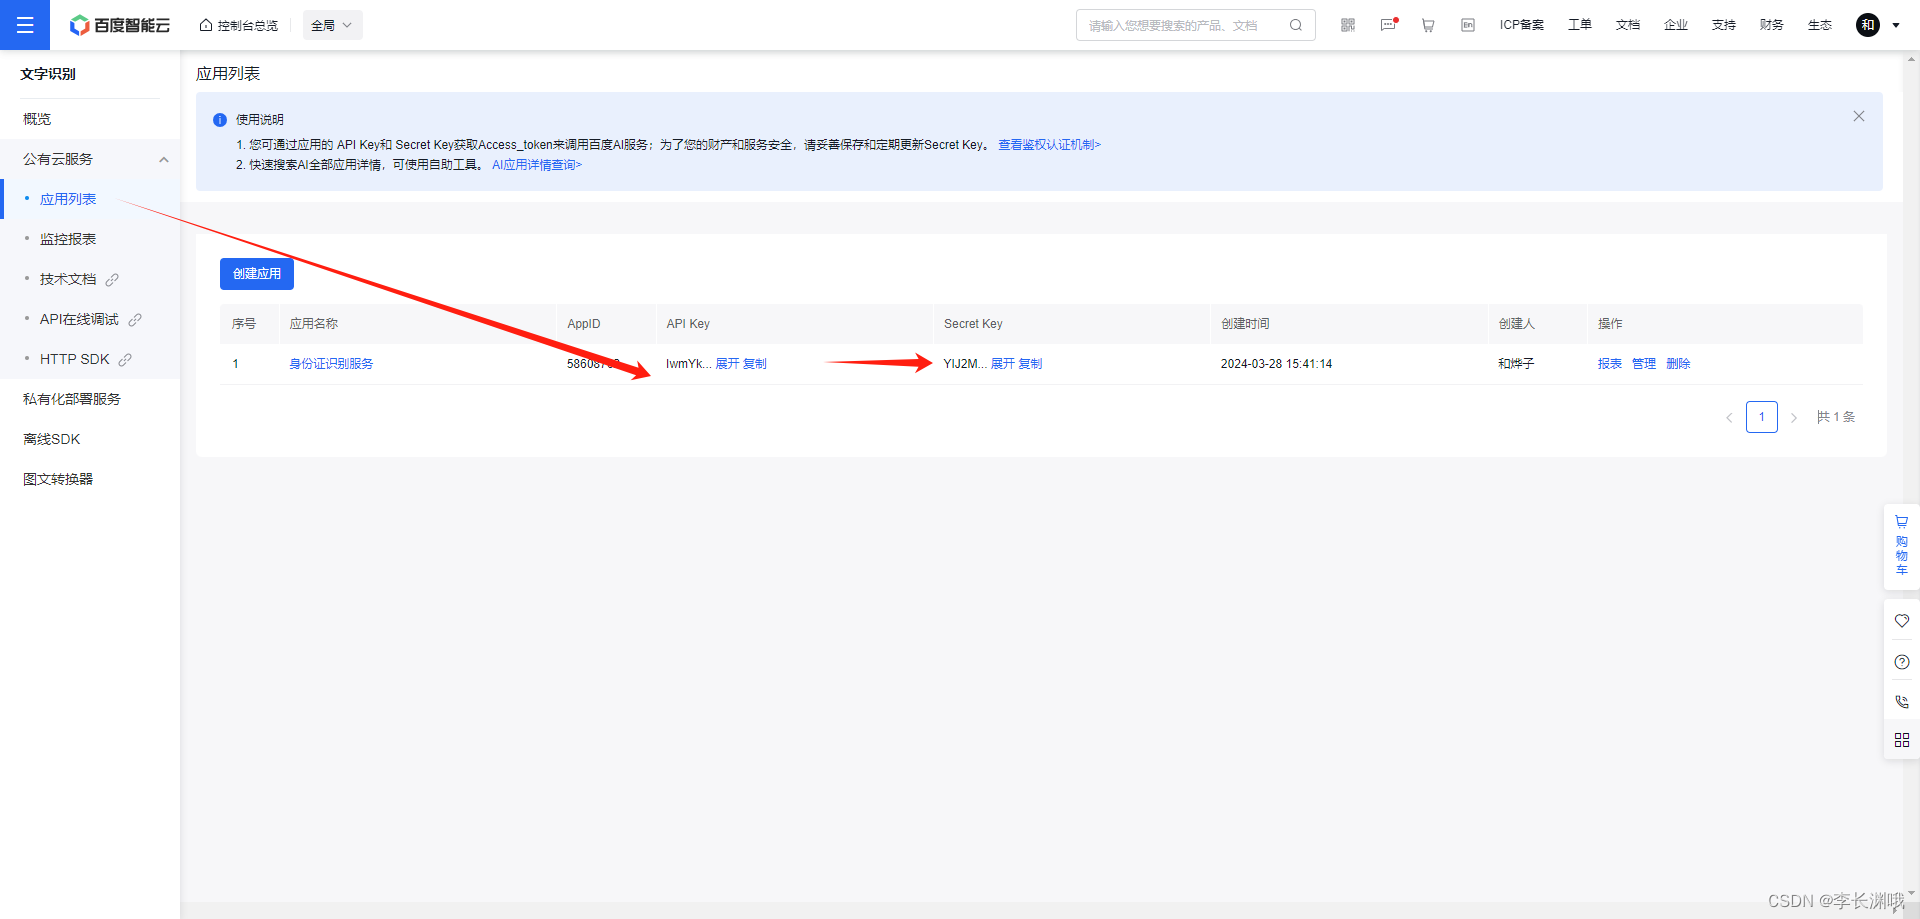Open AI应用详情查询 link
This screenshot has width=1920, height=919.
pyautogui.click(x=536, y=165)
